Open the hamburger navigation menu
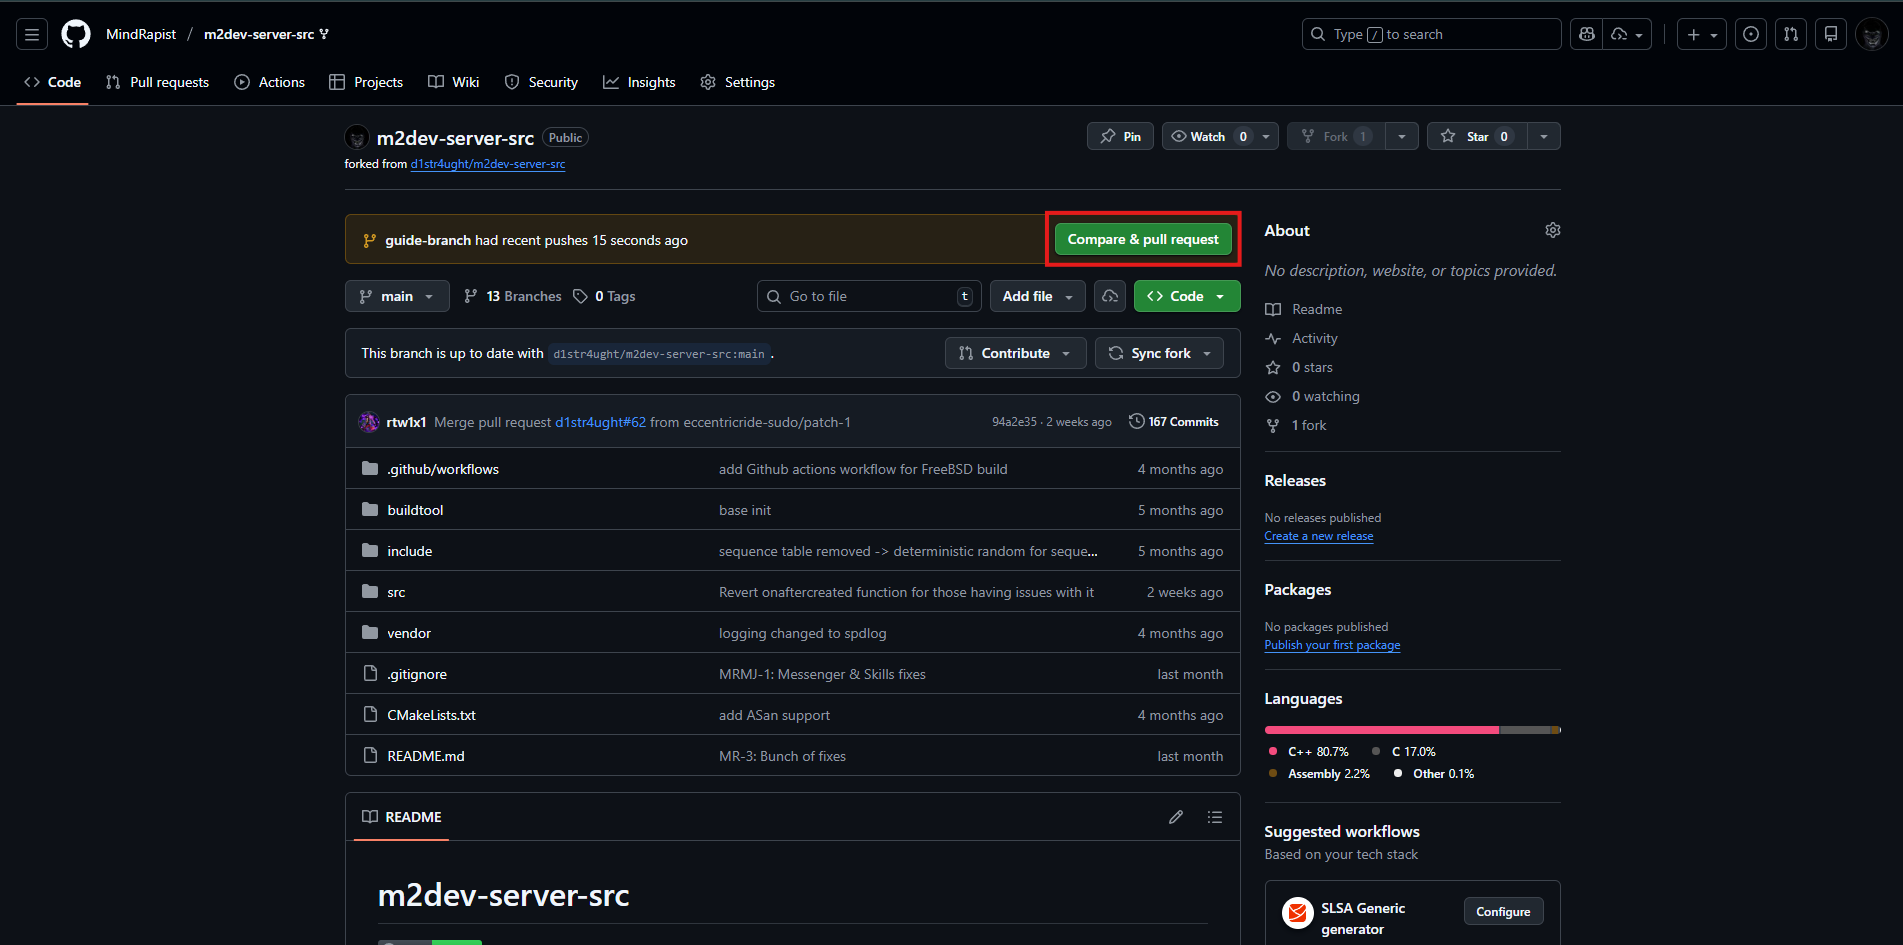Image resolution: width=1903 pixels, height=945 pixels. point(32,34)
